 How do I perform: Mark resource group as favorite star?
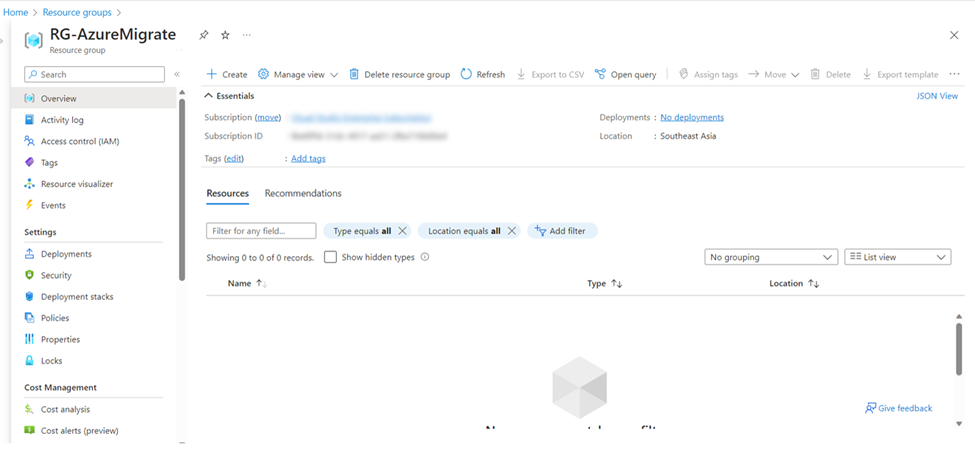tap(225, 35)
